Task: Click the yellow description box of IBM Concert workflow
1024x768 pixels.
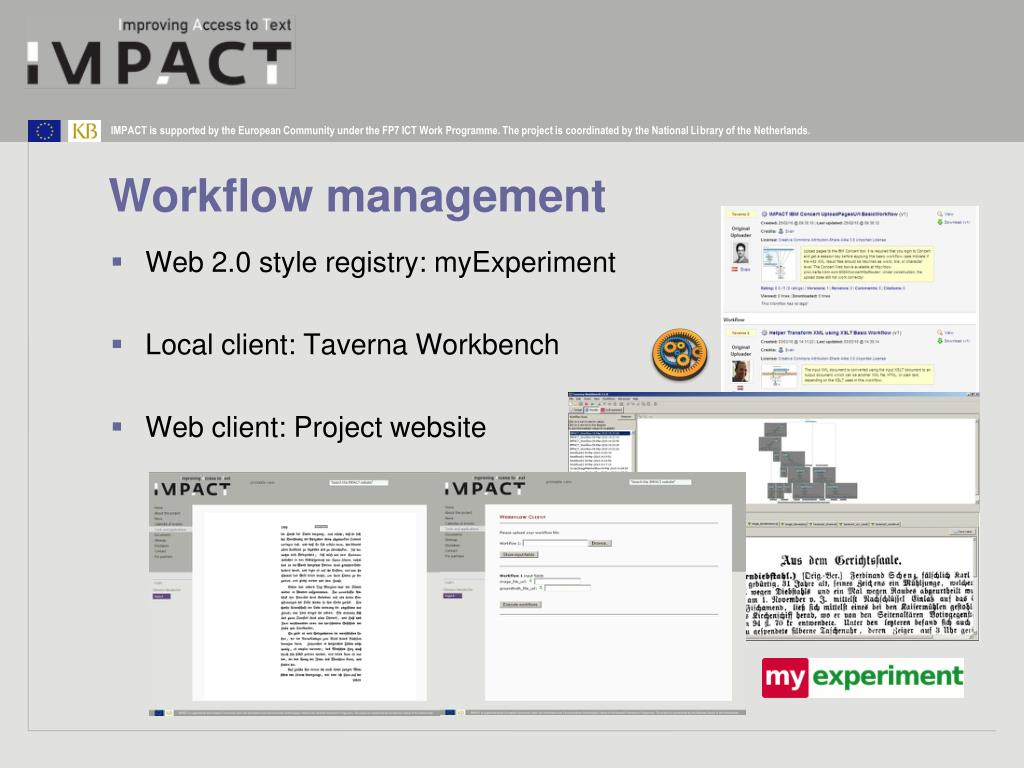Action: [867, 263]
